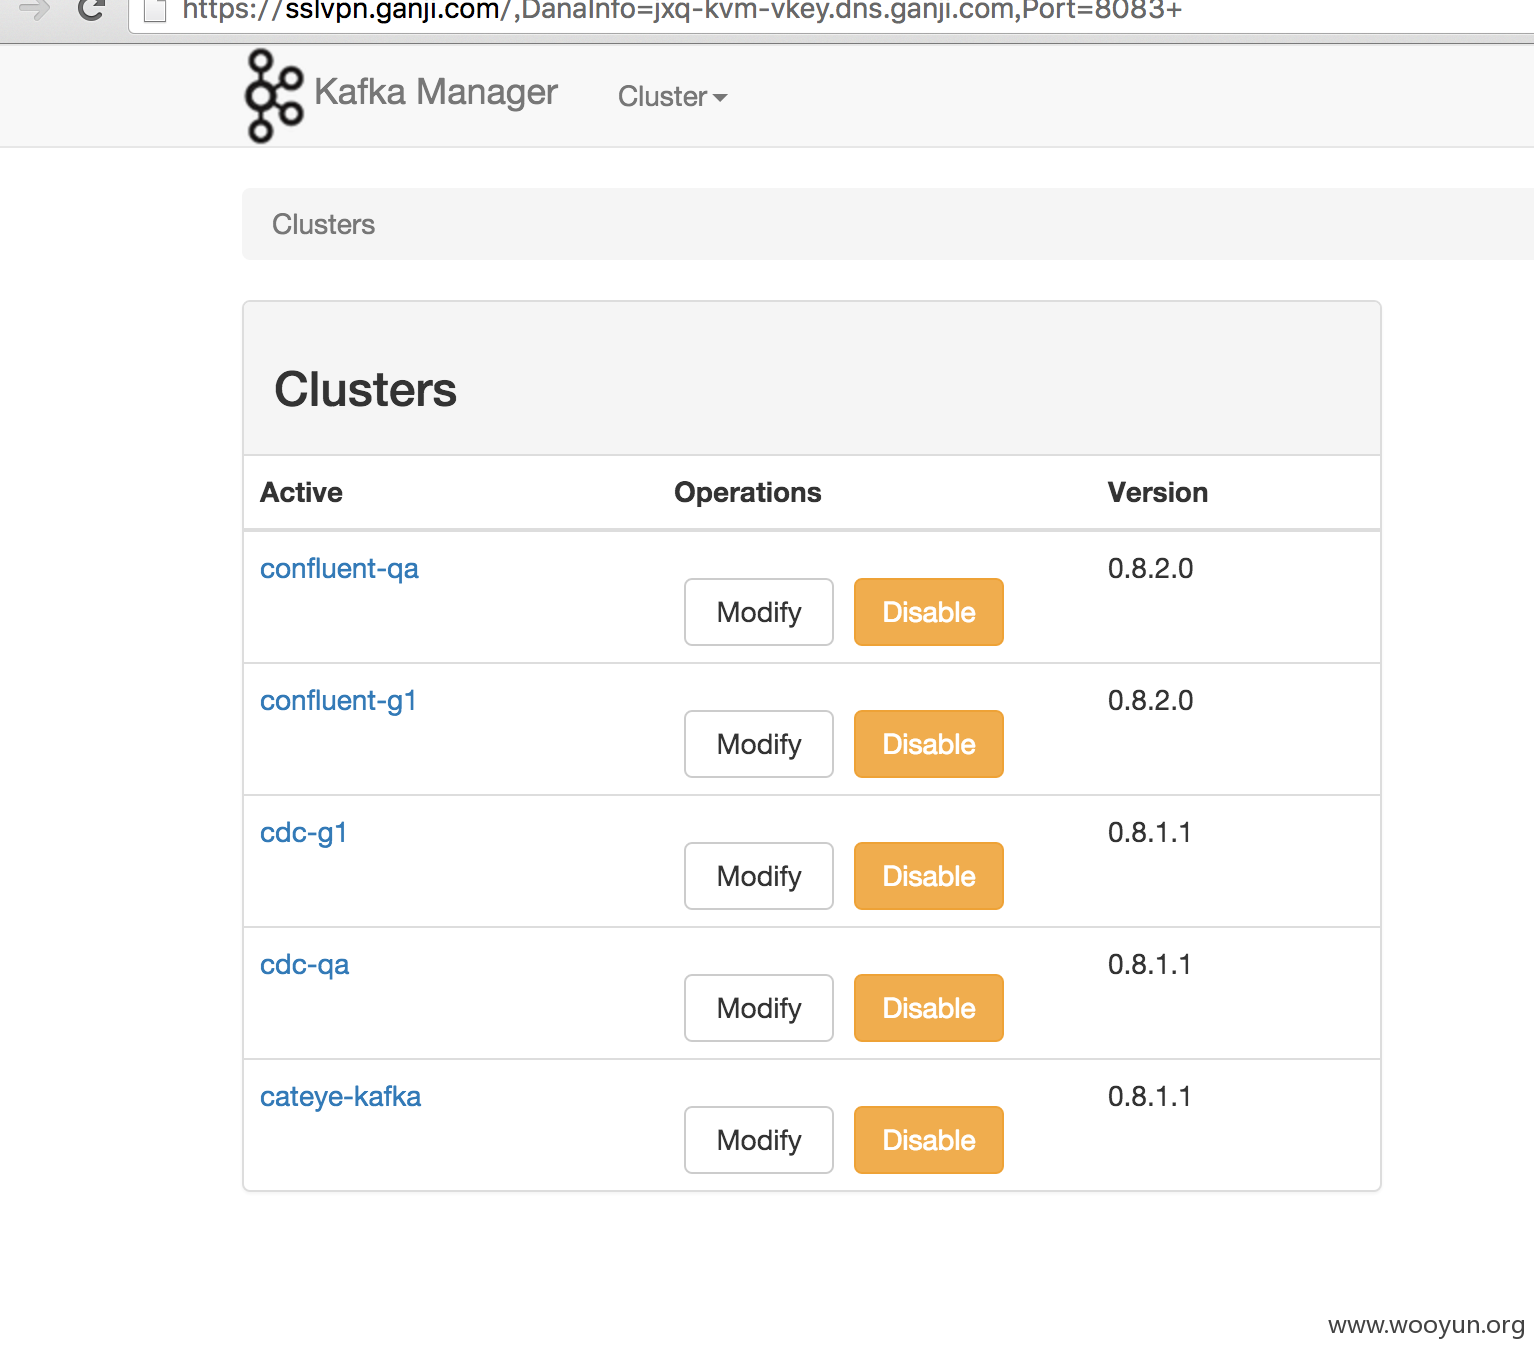
Task: Click the Kafka Manager logo icon
Action: click(x=274, y=96)
